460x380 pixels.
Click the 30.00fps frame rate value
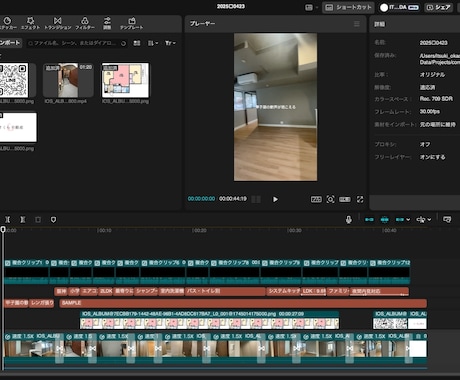tap(430, 111)
